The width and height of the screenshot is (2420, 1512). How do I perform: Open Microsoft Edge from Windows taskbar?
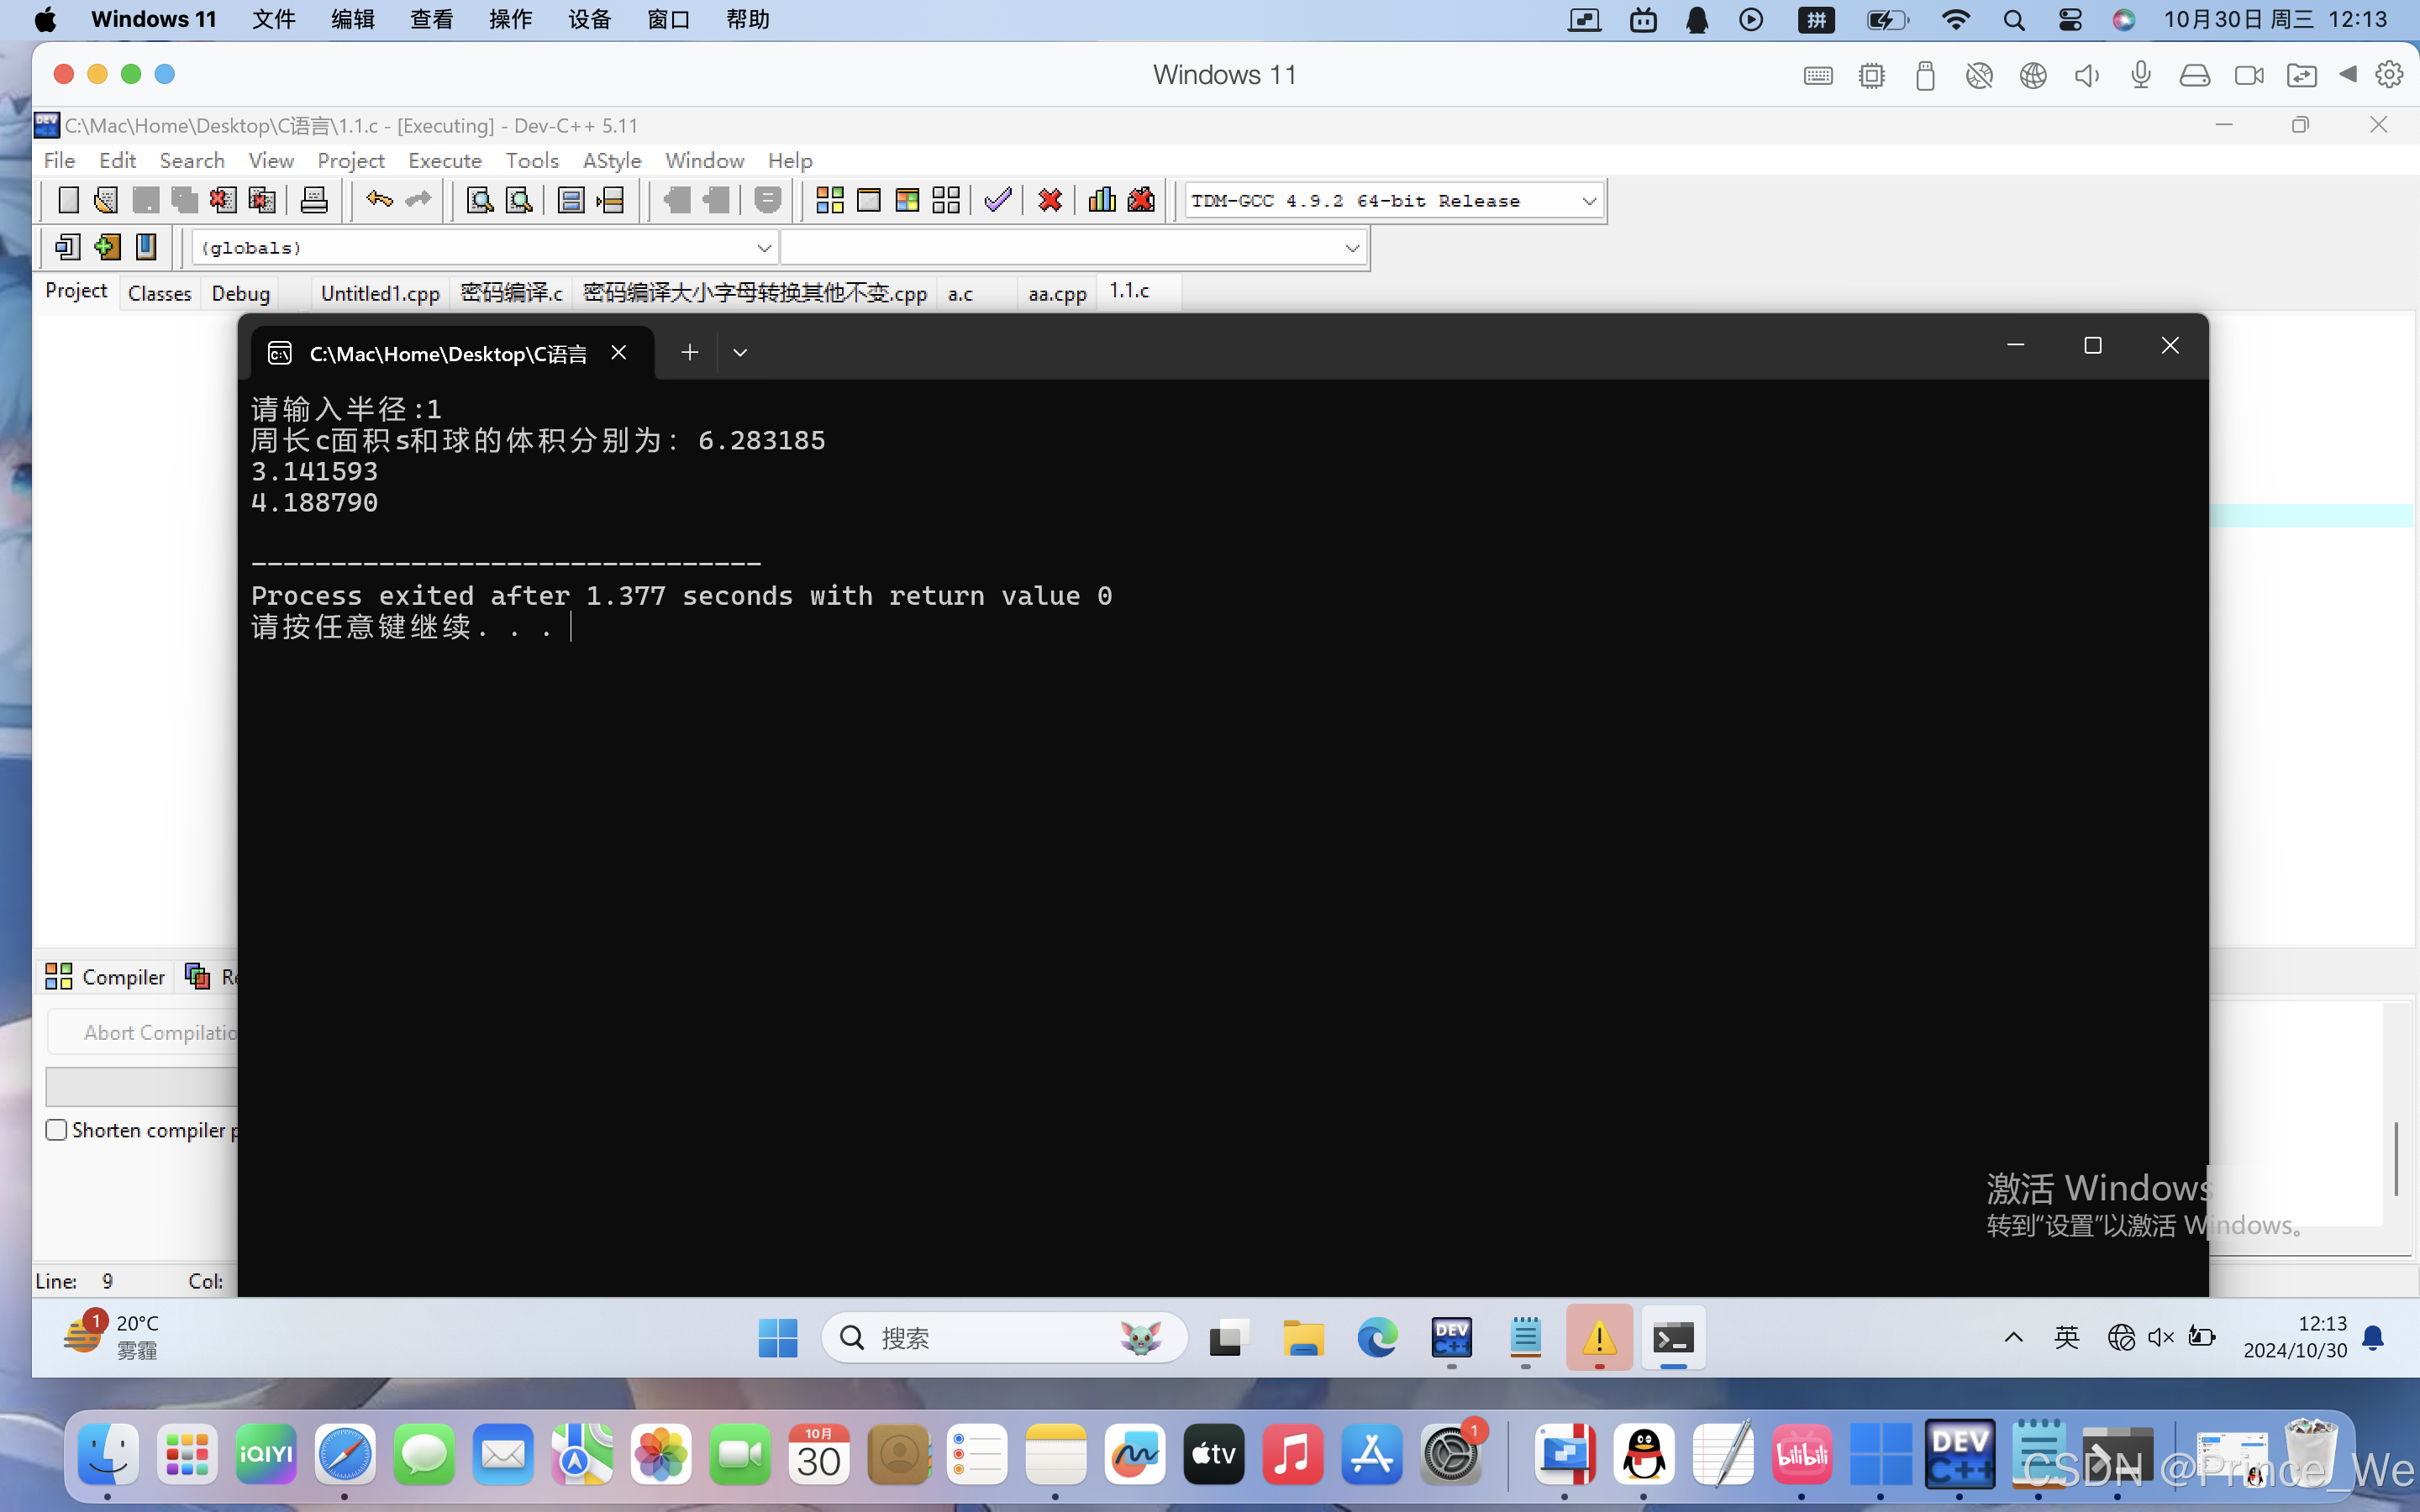coord(1377,1337)
